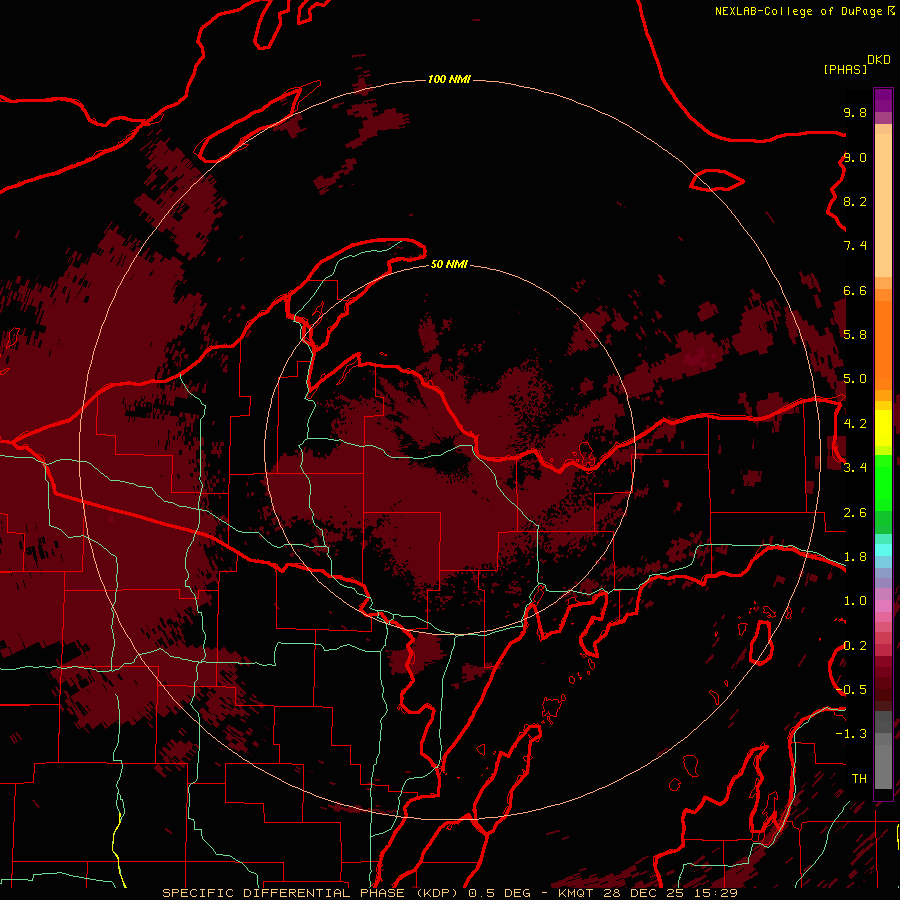Click the 6.6 scale value
Image resolution: width=900 pixels, height=900 pixels.
click(x=855, y=290)
